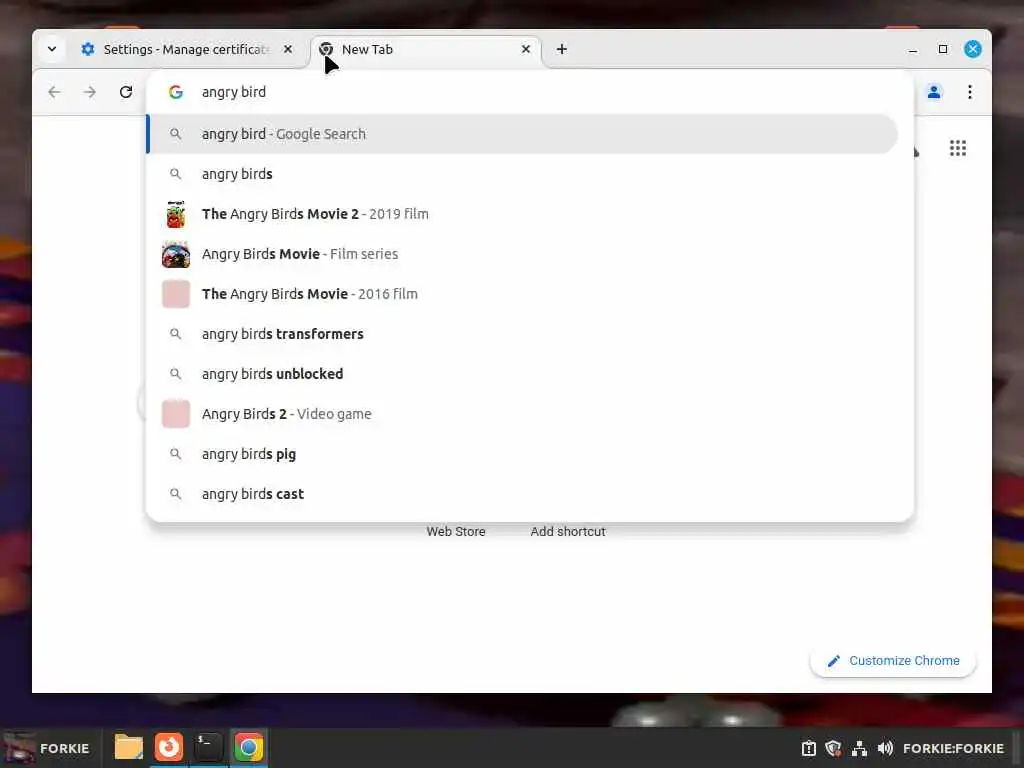Click the Chrome icon in the taskbar
The height and width of the screenshot is (768, 1024).
(x=248, y=748)
